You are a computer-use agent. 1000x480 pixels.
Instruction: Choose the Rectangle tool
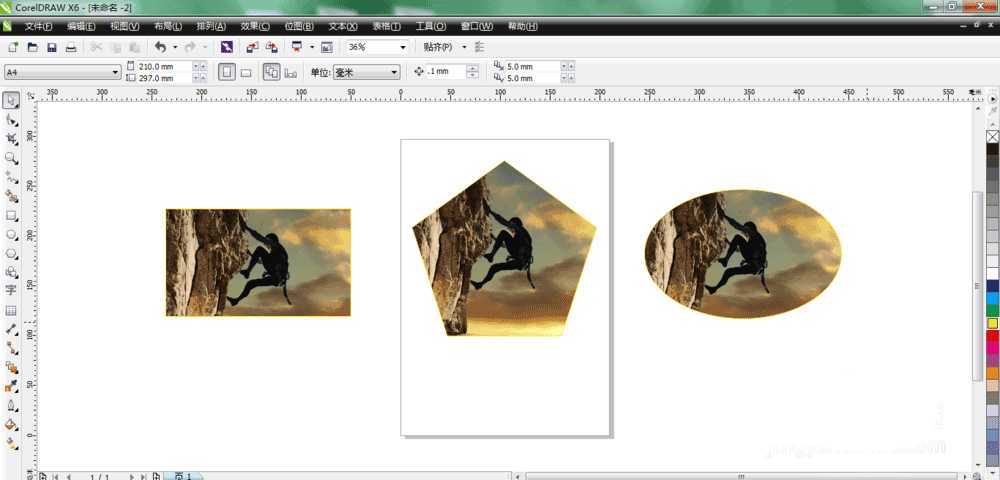11,215
